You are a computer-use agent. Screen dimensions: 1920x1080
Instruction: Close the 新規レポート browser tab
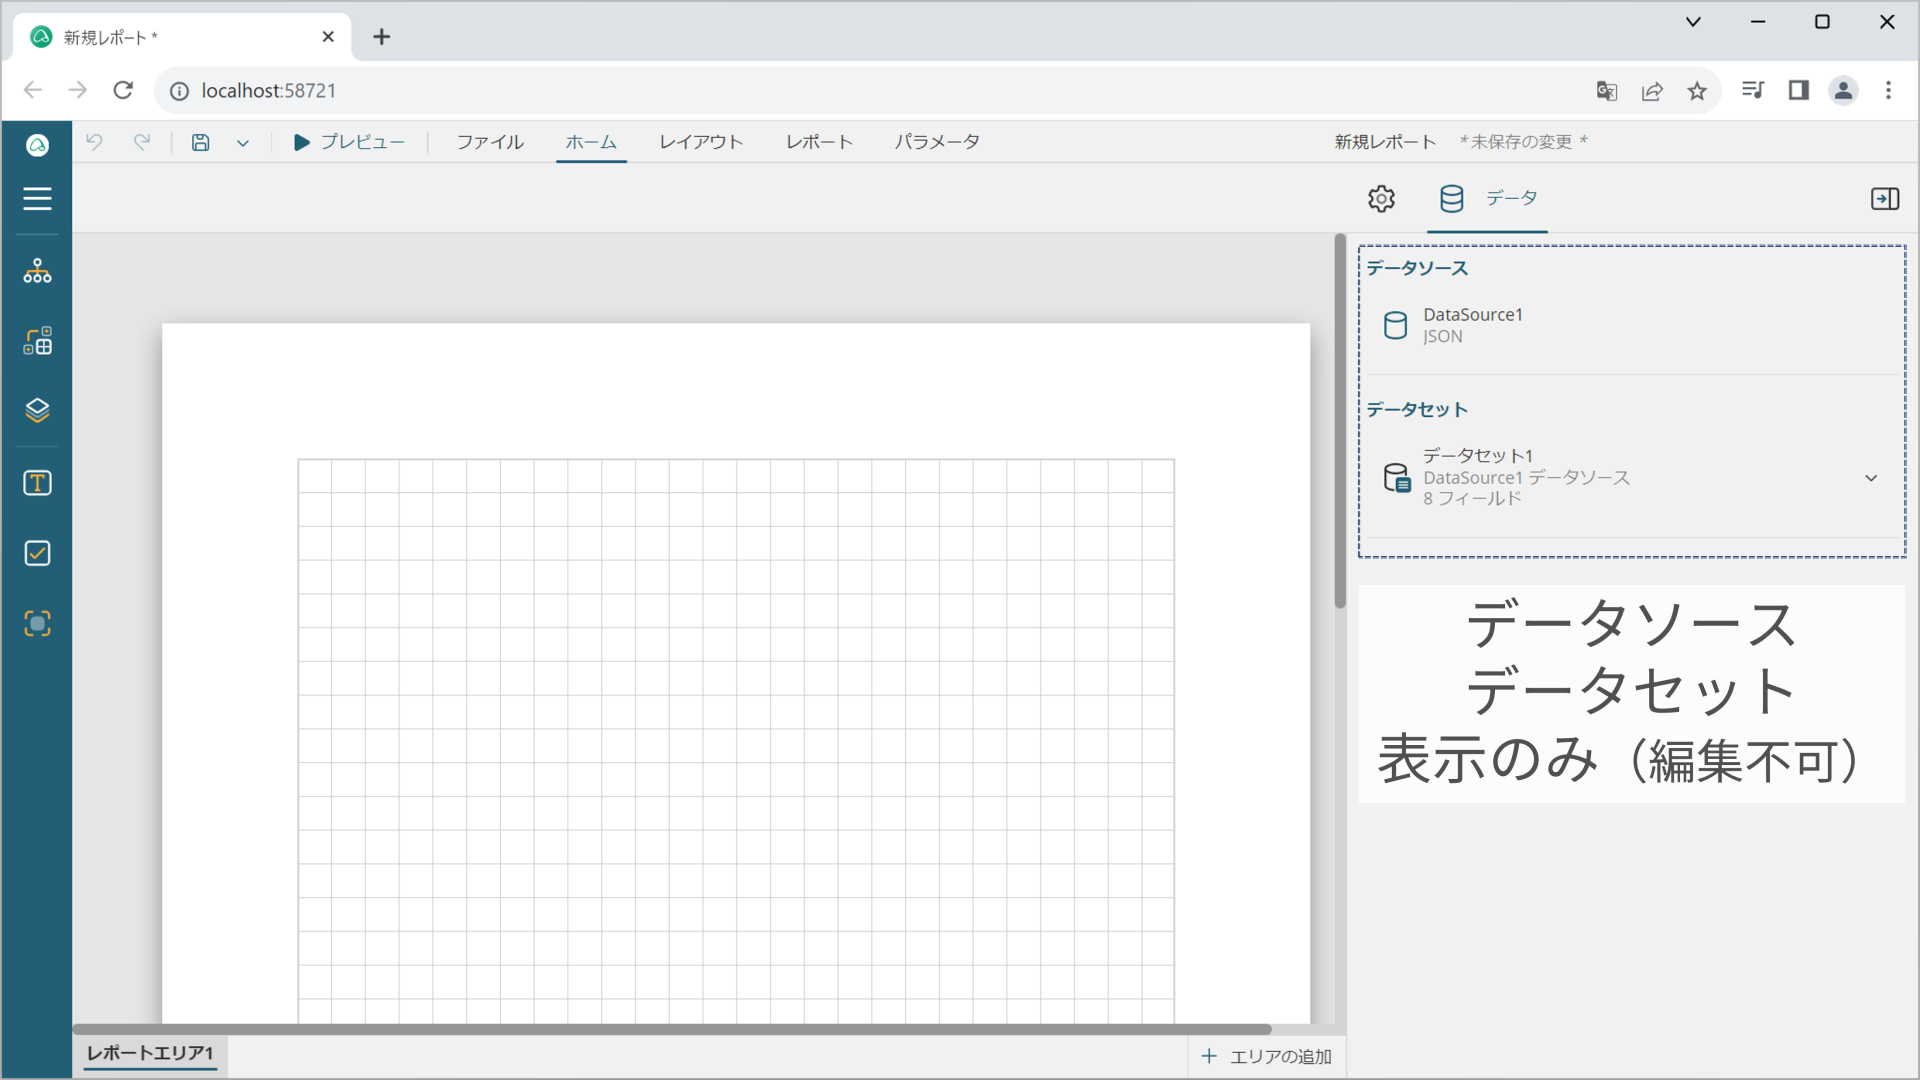pyautogui.click(x=328, y=37)
